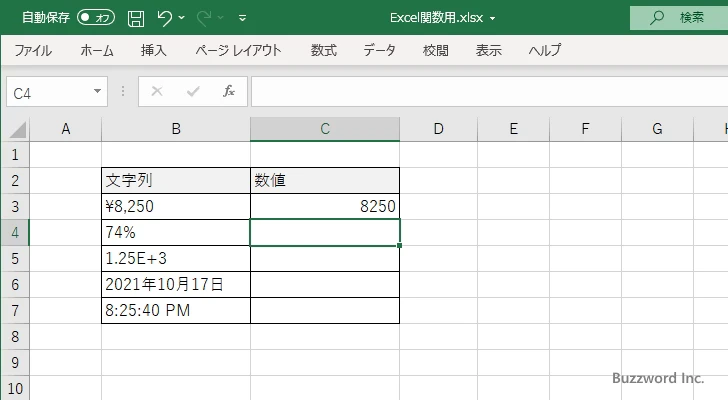The height and width of the screenshot is (400, 728).
Task: Select row 8 header
Action: pyautogui.click(x=15, y=336)
